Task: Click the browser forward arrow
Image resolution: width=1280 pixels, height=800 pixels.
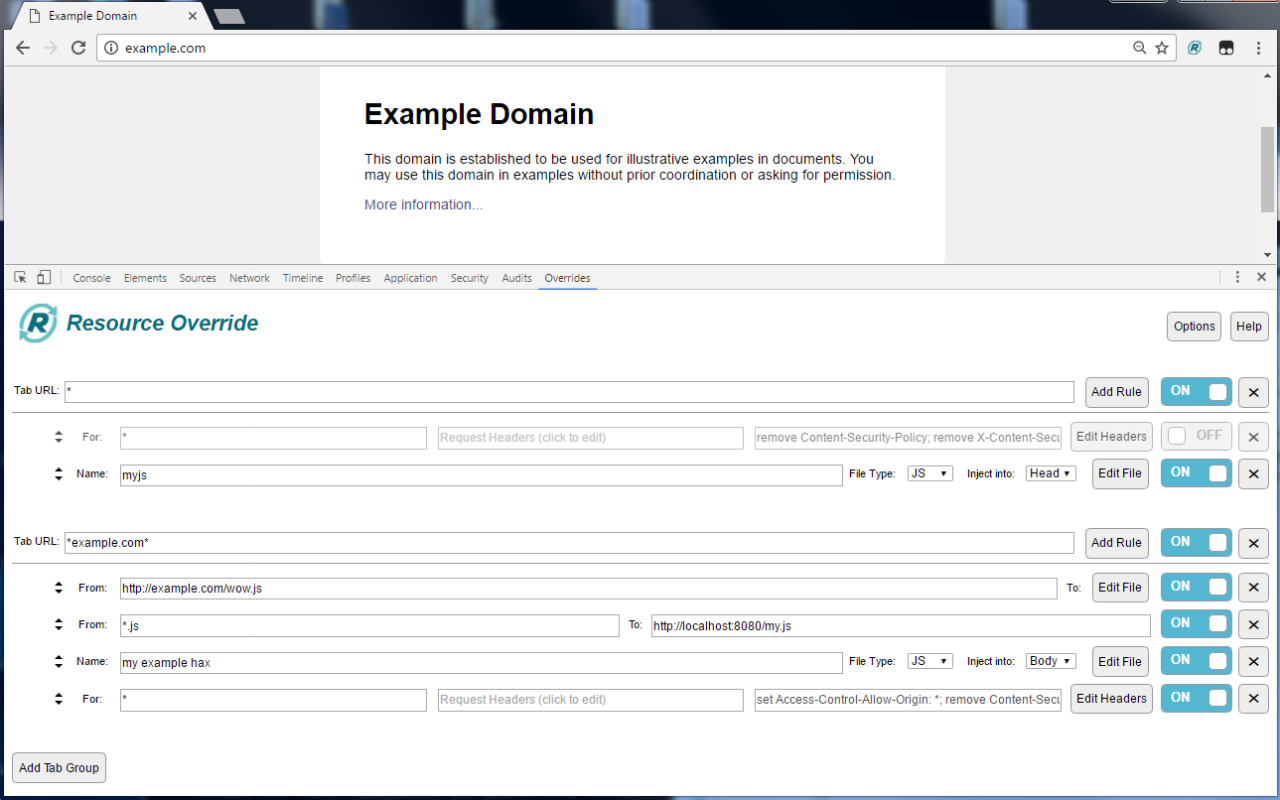Action: tap(50, 47)
